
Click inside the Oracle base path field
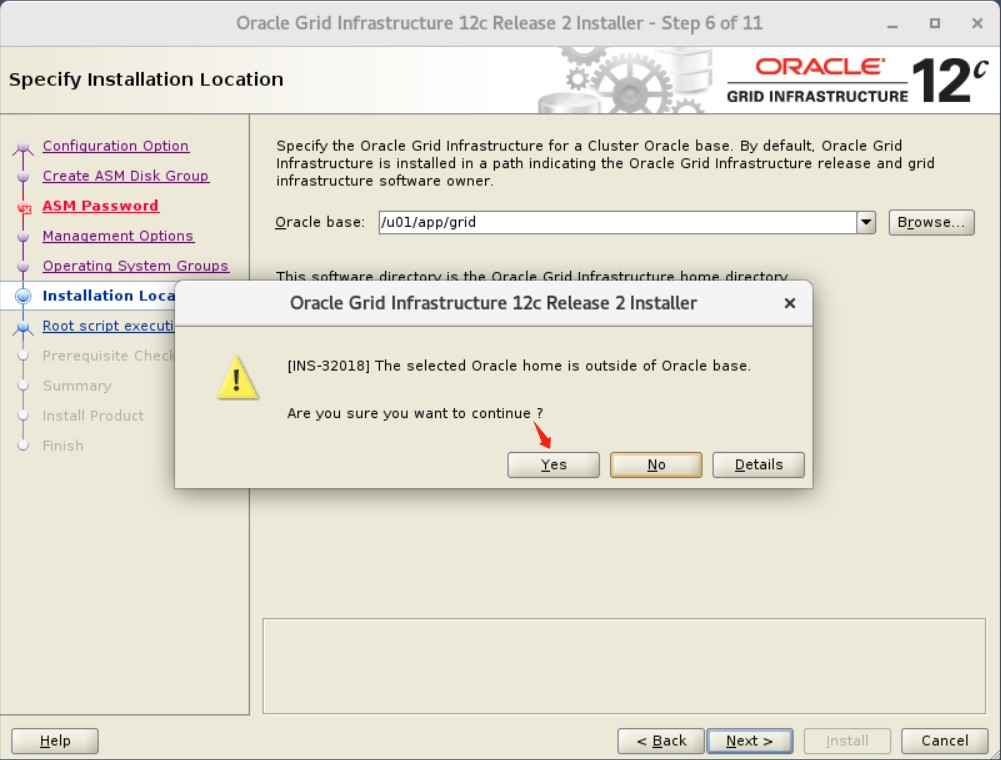point(600,222)
